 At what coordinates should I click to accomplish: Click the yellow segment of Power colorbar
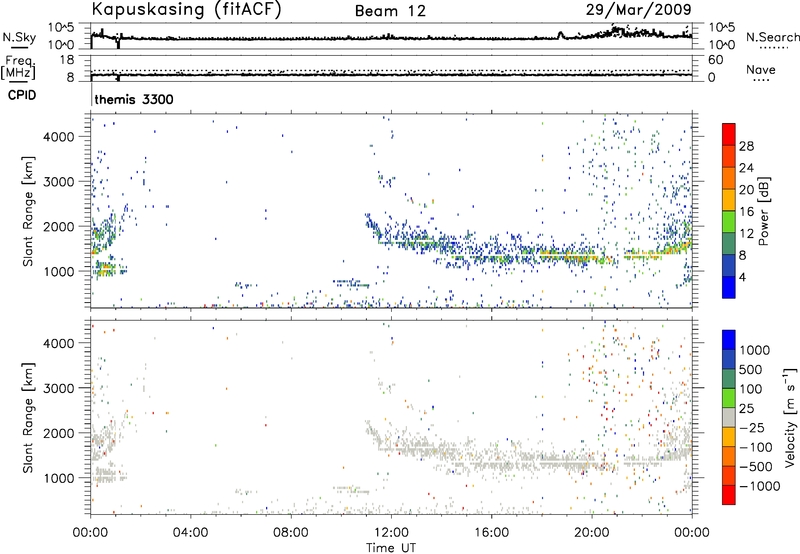(729, 199)
